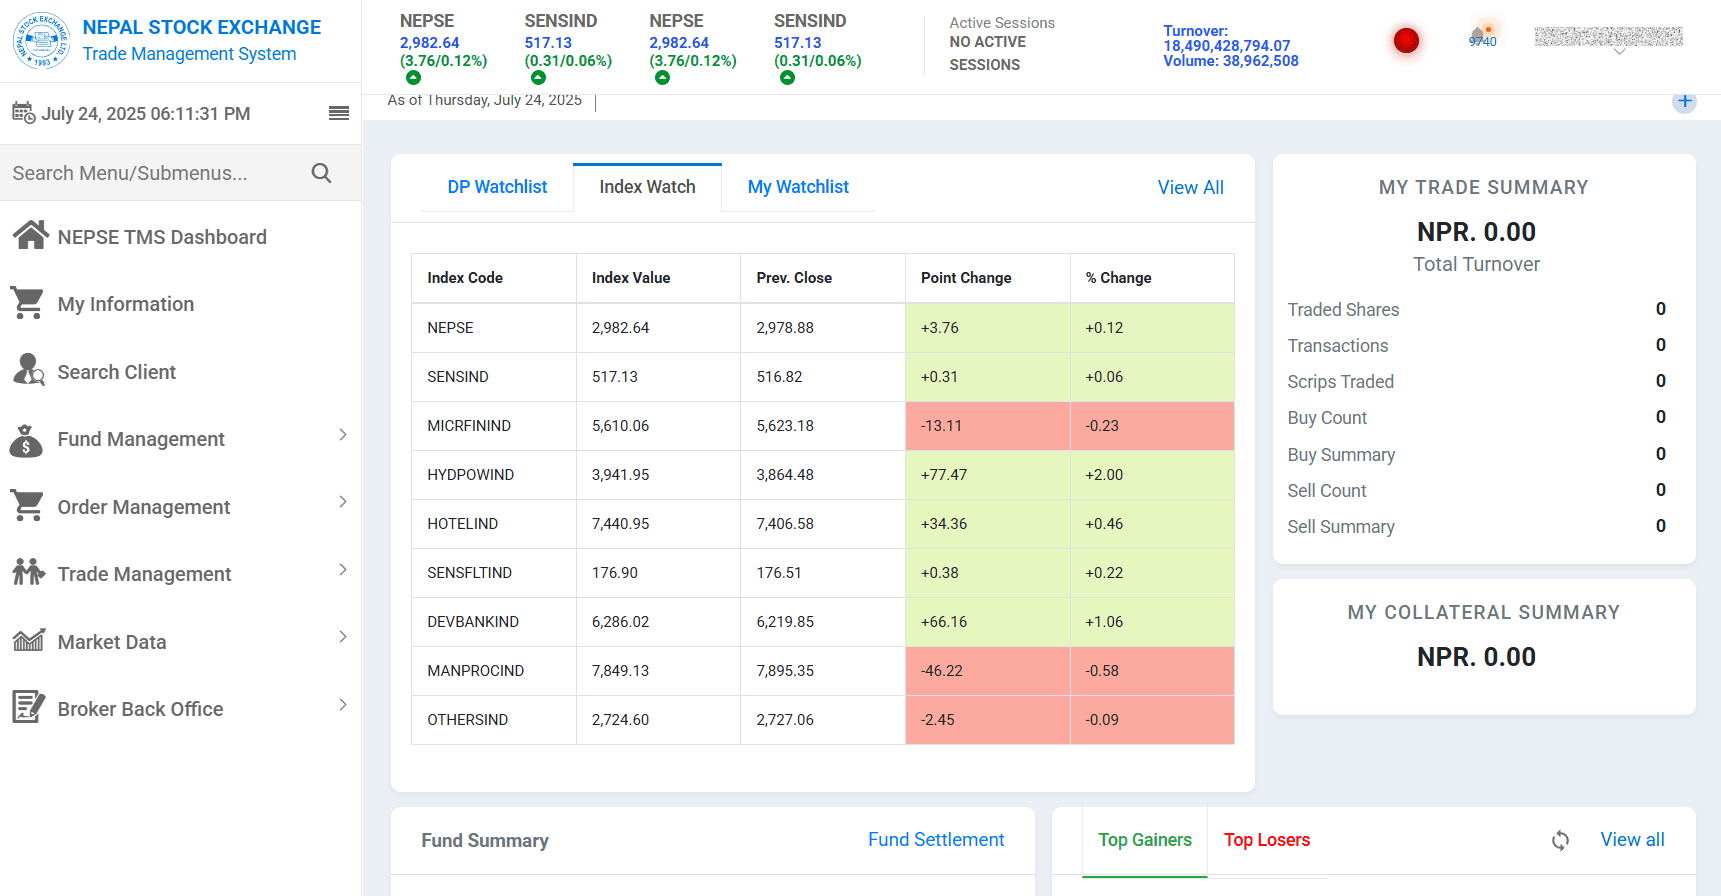The width and height of the screenshot is (1721, 896).
Task: Click Traded Shares in trade summary
Action: tap(1343, 310)
